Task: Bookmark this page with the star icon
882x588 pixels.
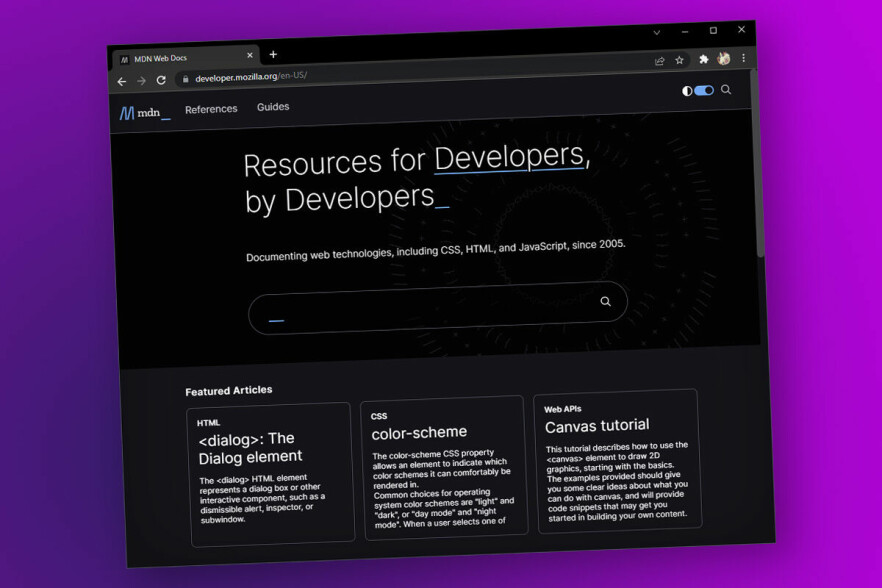Action: (680, 60)
